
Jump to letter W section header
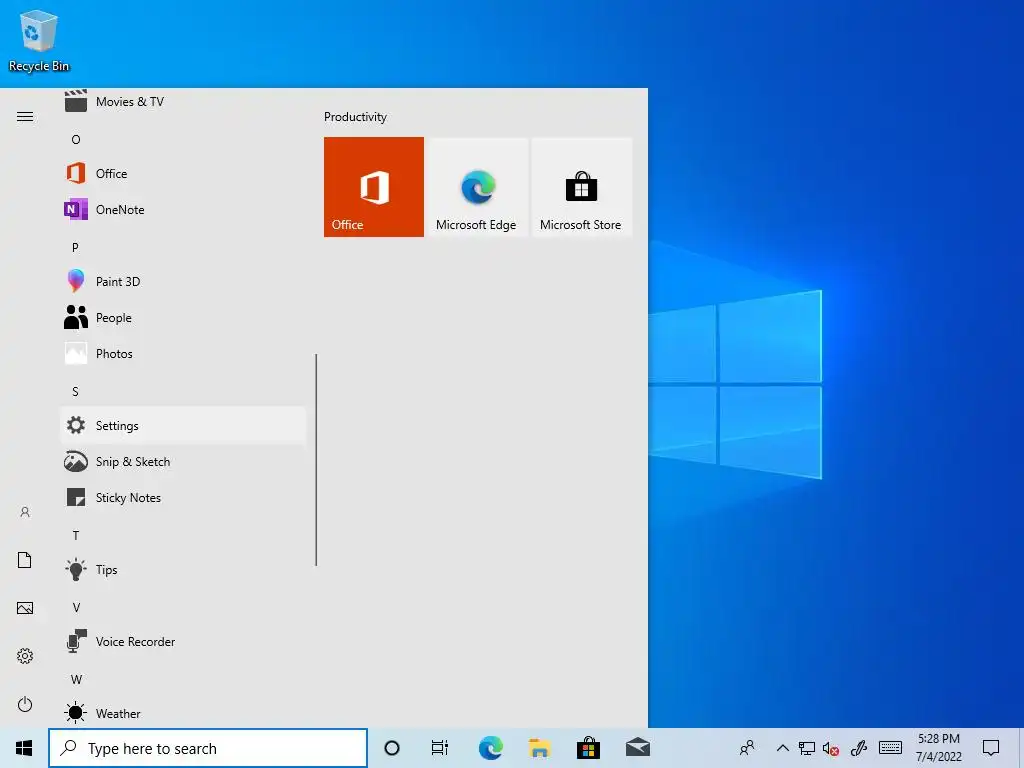coord(76,679)
